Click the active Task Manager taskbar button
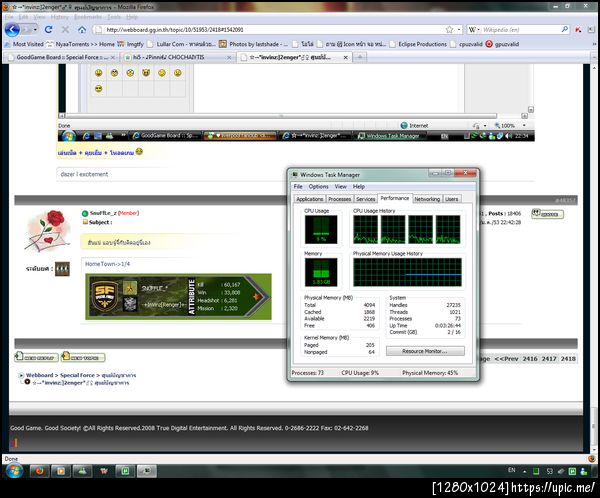Image resolution: width=600 pixels, height=498 pixels. [x=147, y=471]
